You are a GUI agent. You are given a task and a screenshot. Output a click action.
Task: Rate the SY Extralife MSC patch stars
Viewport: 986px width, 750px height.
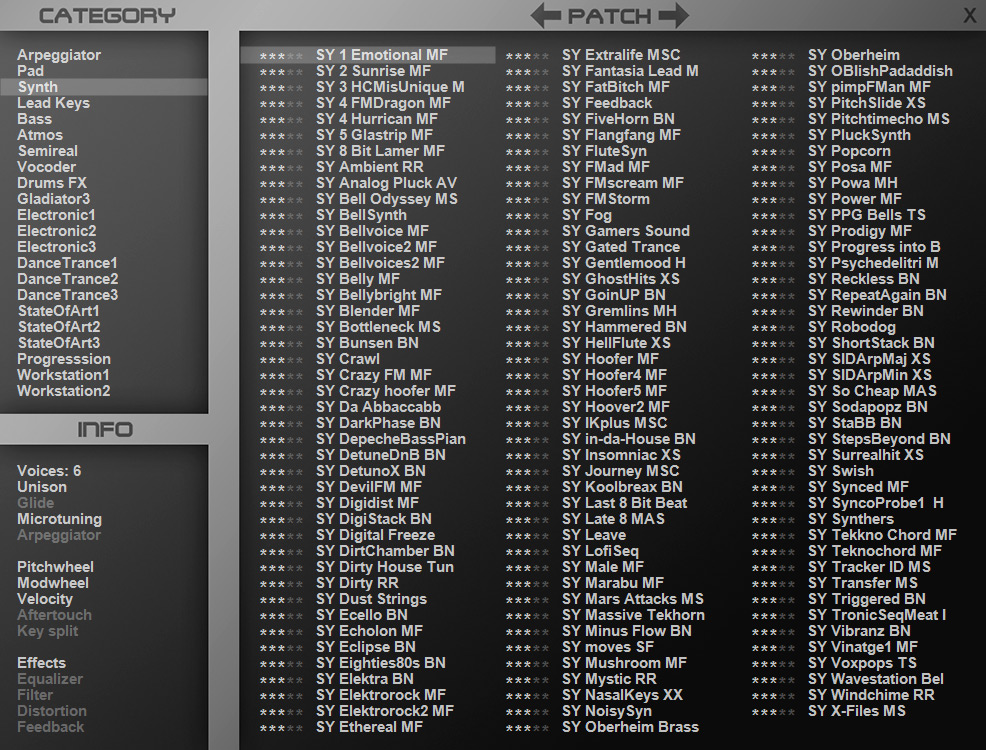[x=527, y=56]
